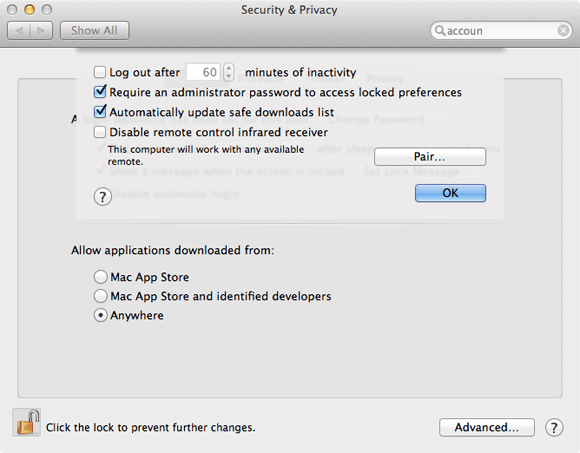Open the help button beside Advanced

(x=554, y=427)
